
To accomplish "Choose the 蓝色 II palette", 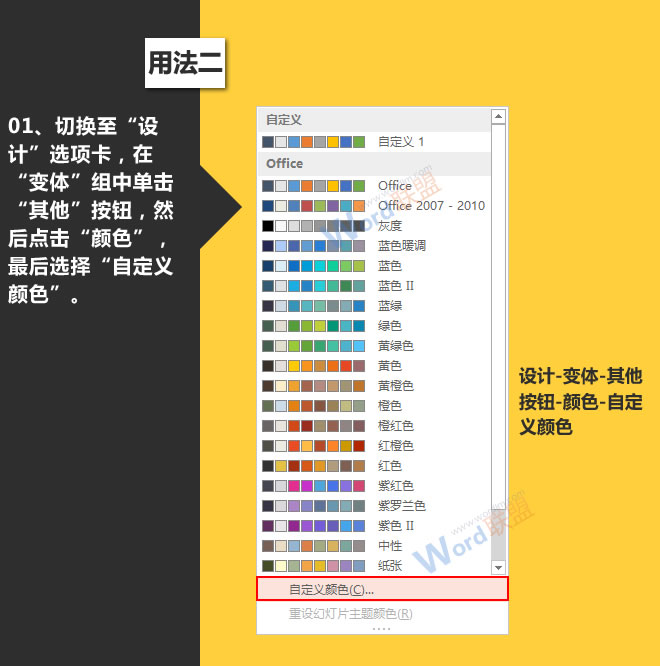I will (x=395, y=286).
